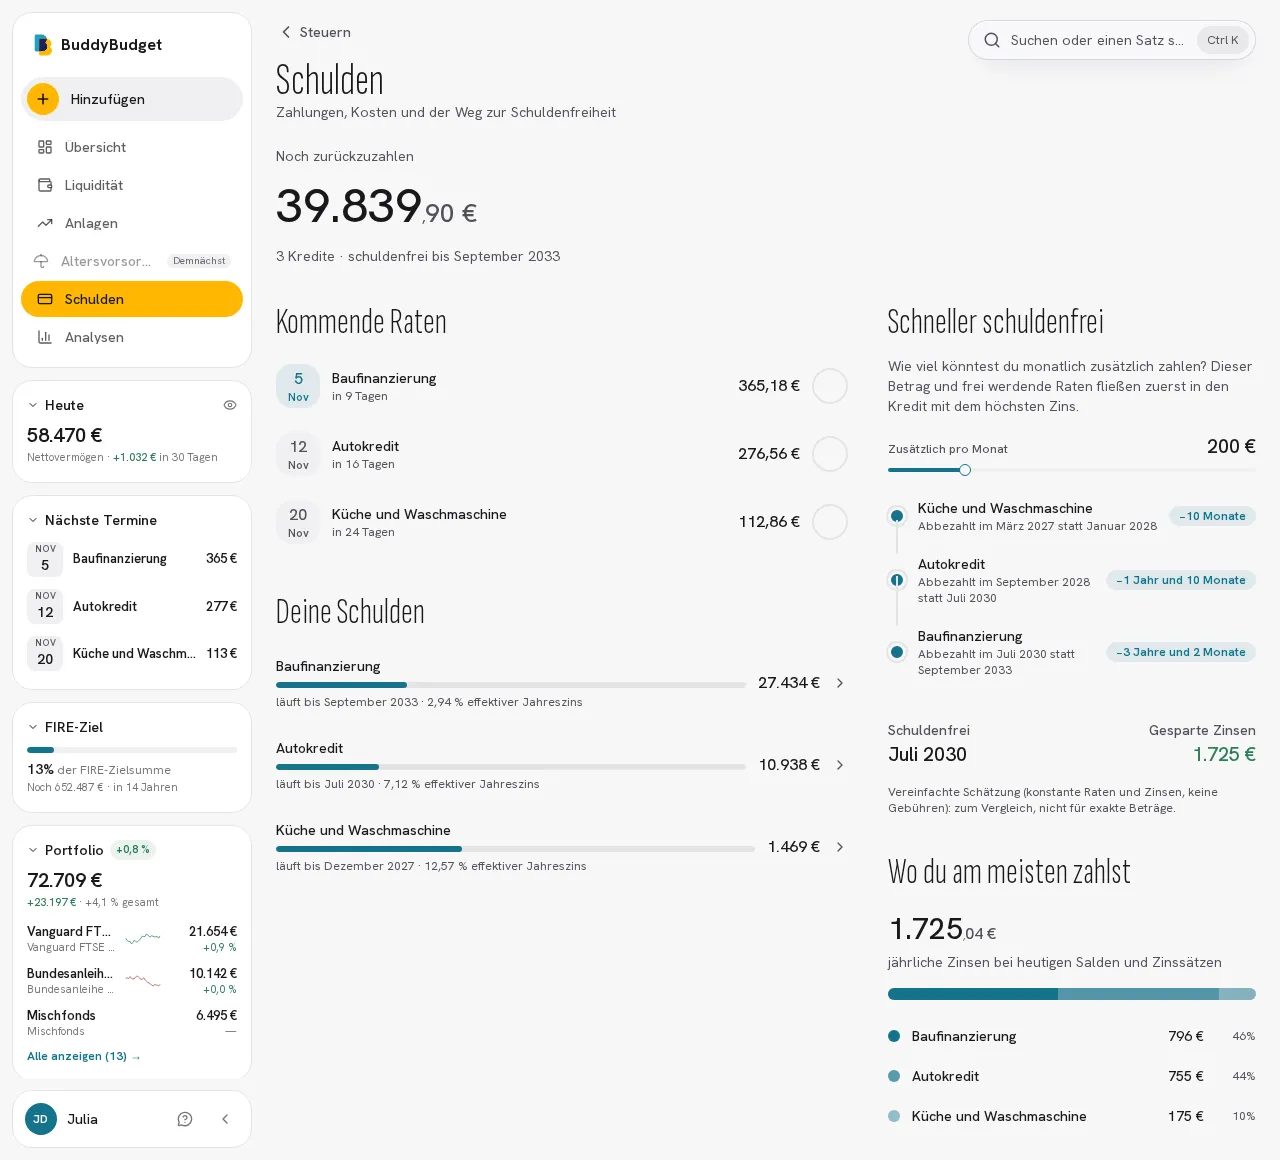
Task: Click the Übersicht grid icon
Action: click(x=45, y=147)
